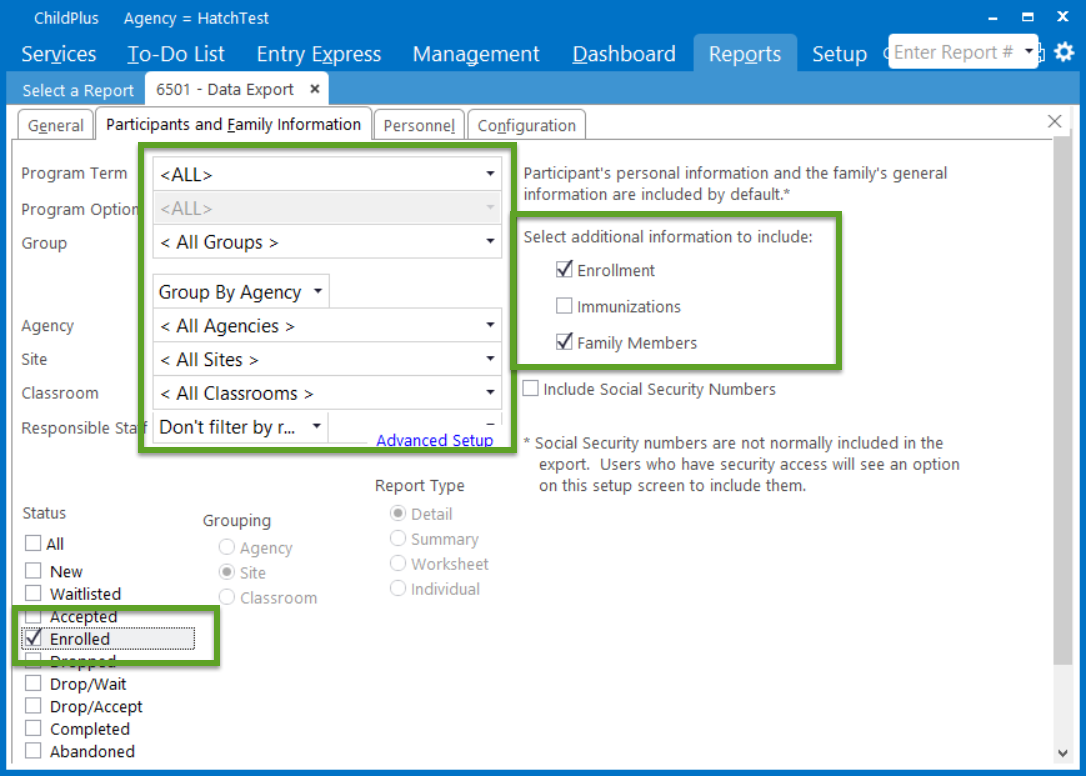Close the report setup panel with X
Screen dimensions: 1086x776
tap(1054, 121)
